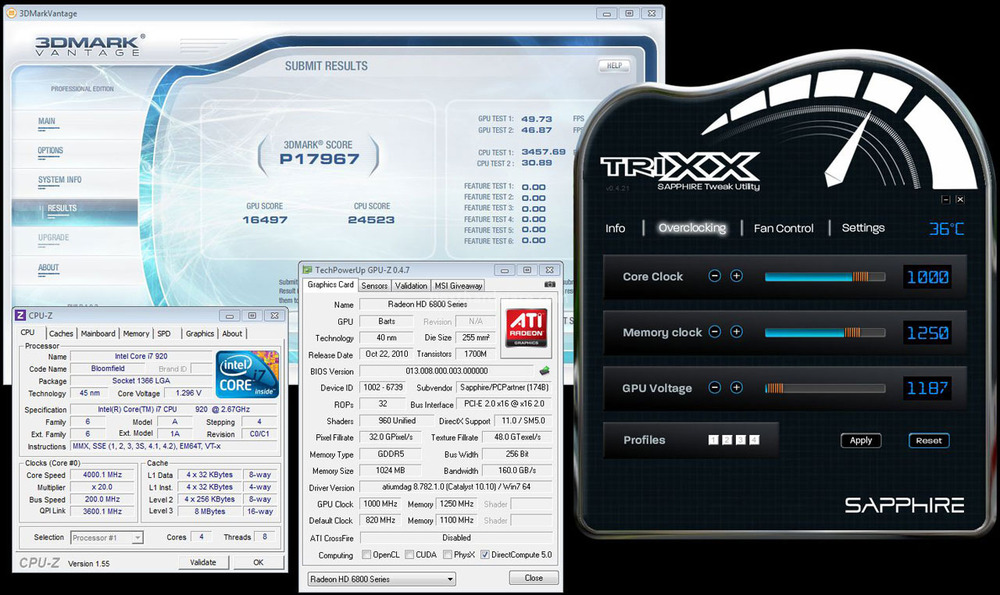Click the Memory clock slider bar
The height and width of the screenshot is (595, 1000).
click(825, 332)
